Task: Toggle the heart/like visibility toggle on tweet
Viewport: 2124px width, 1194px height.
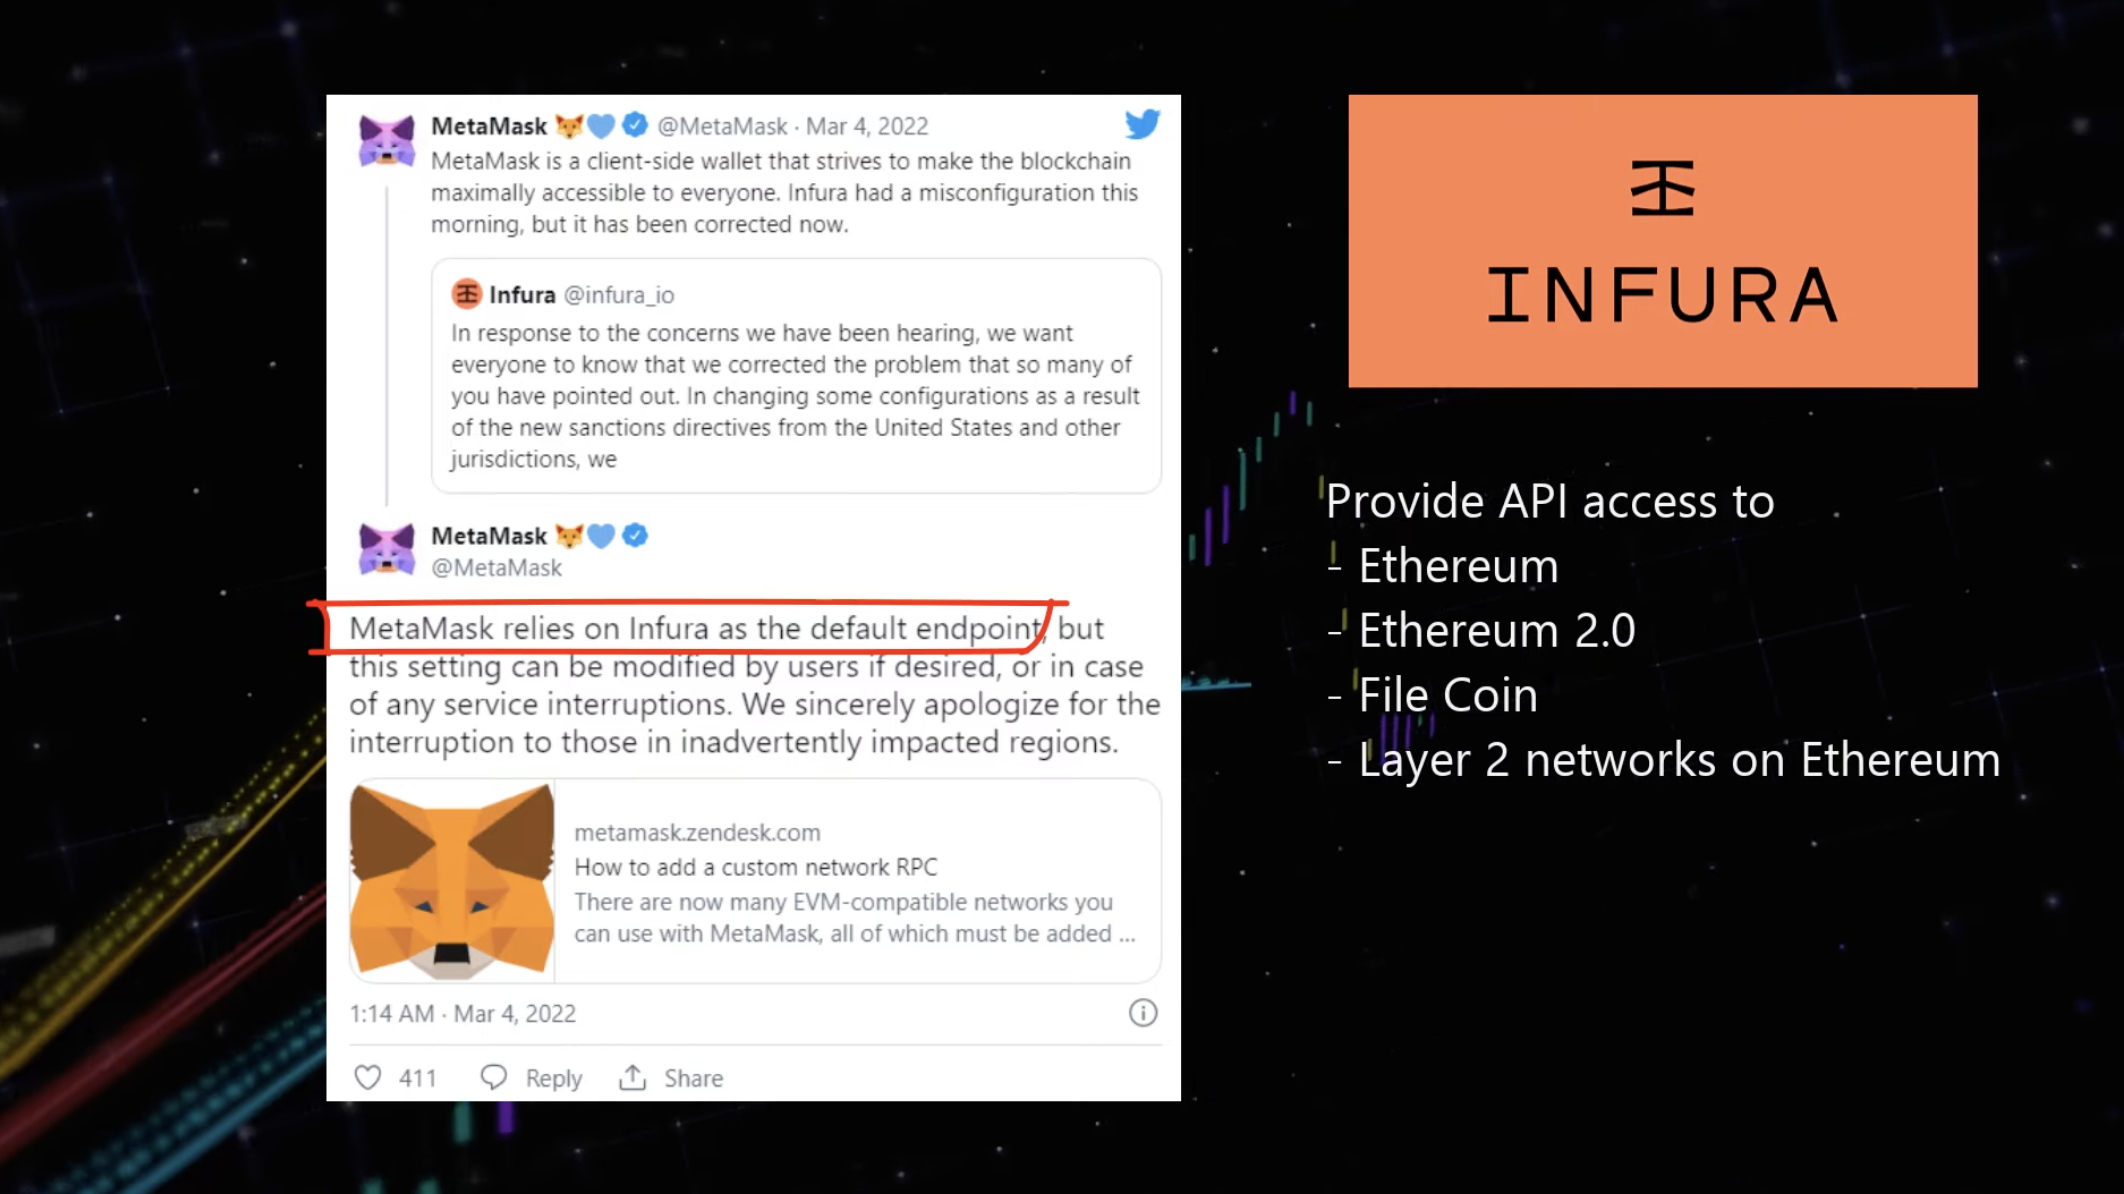Action: [x=368, y=1077]
